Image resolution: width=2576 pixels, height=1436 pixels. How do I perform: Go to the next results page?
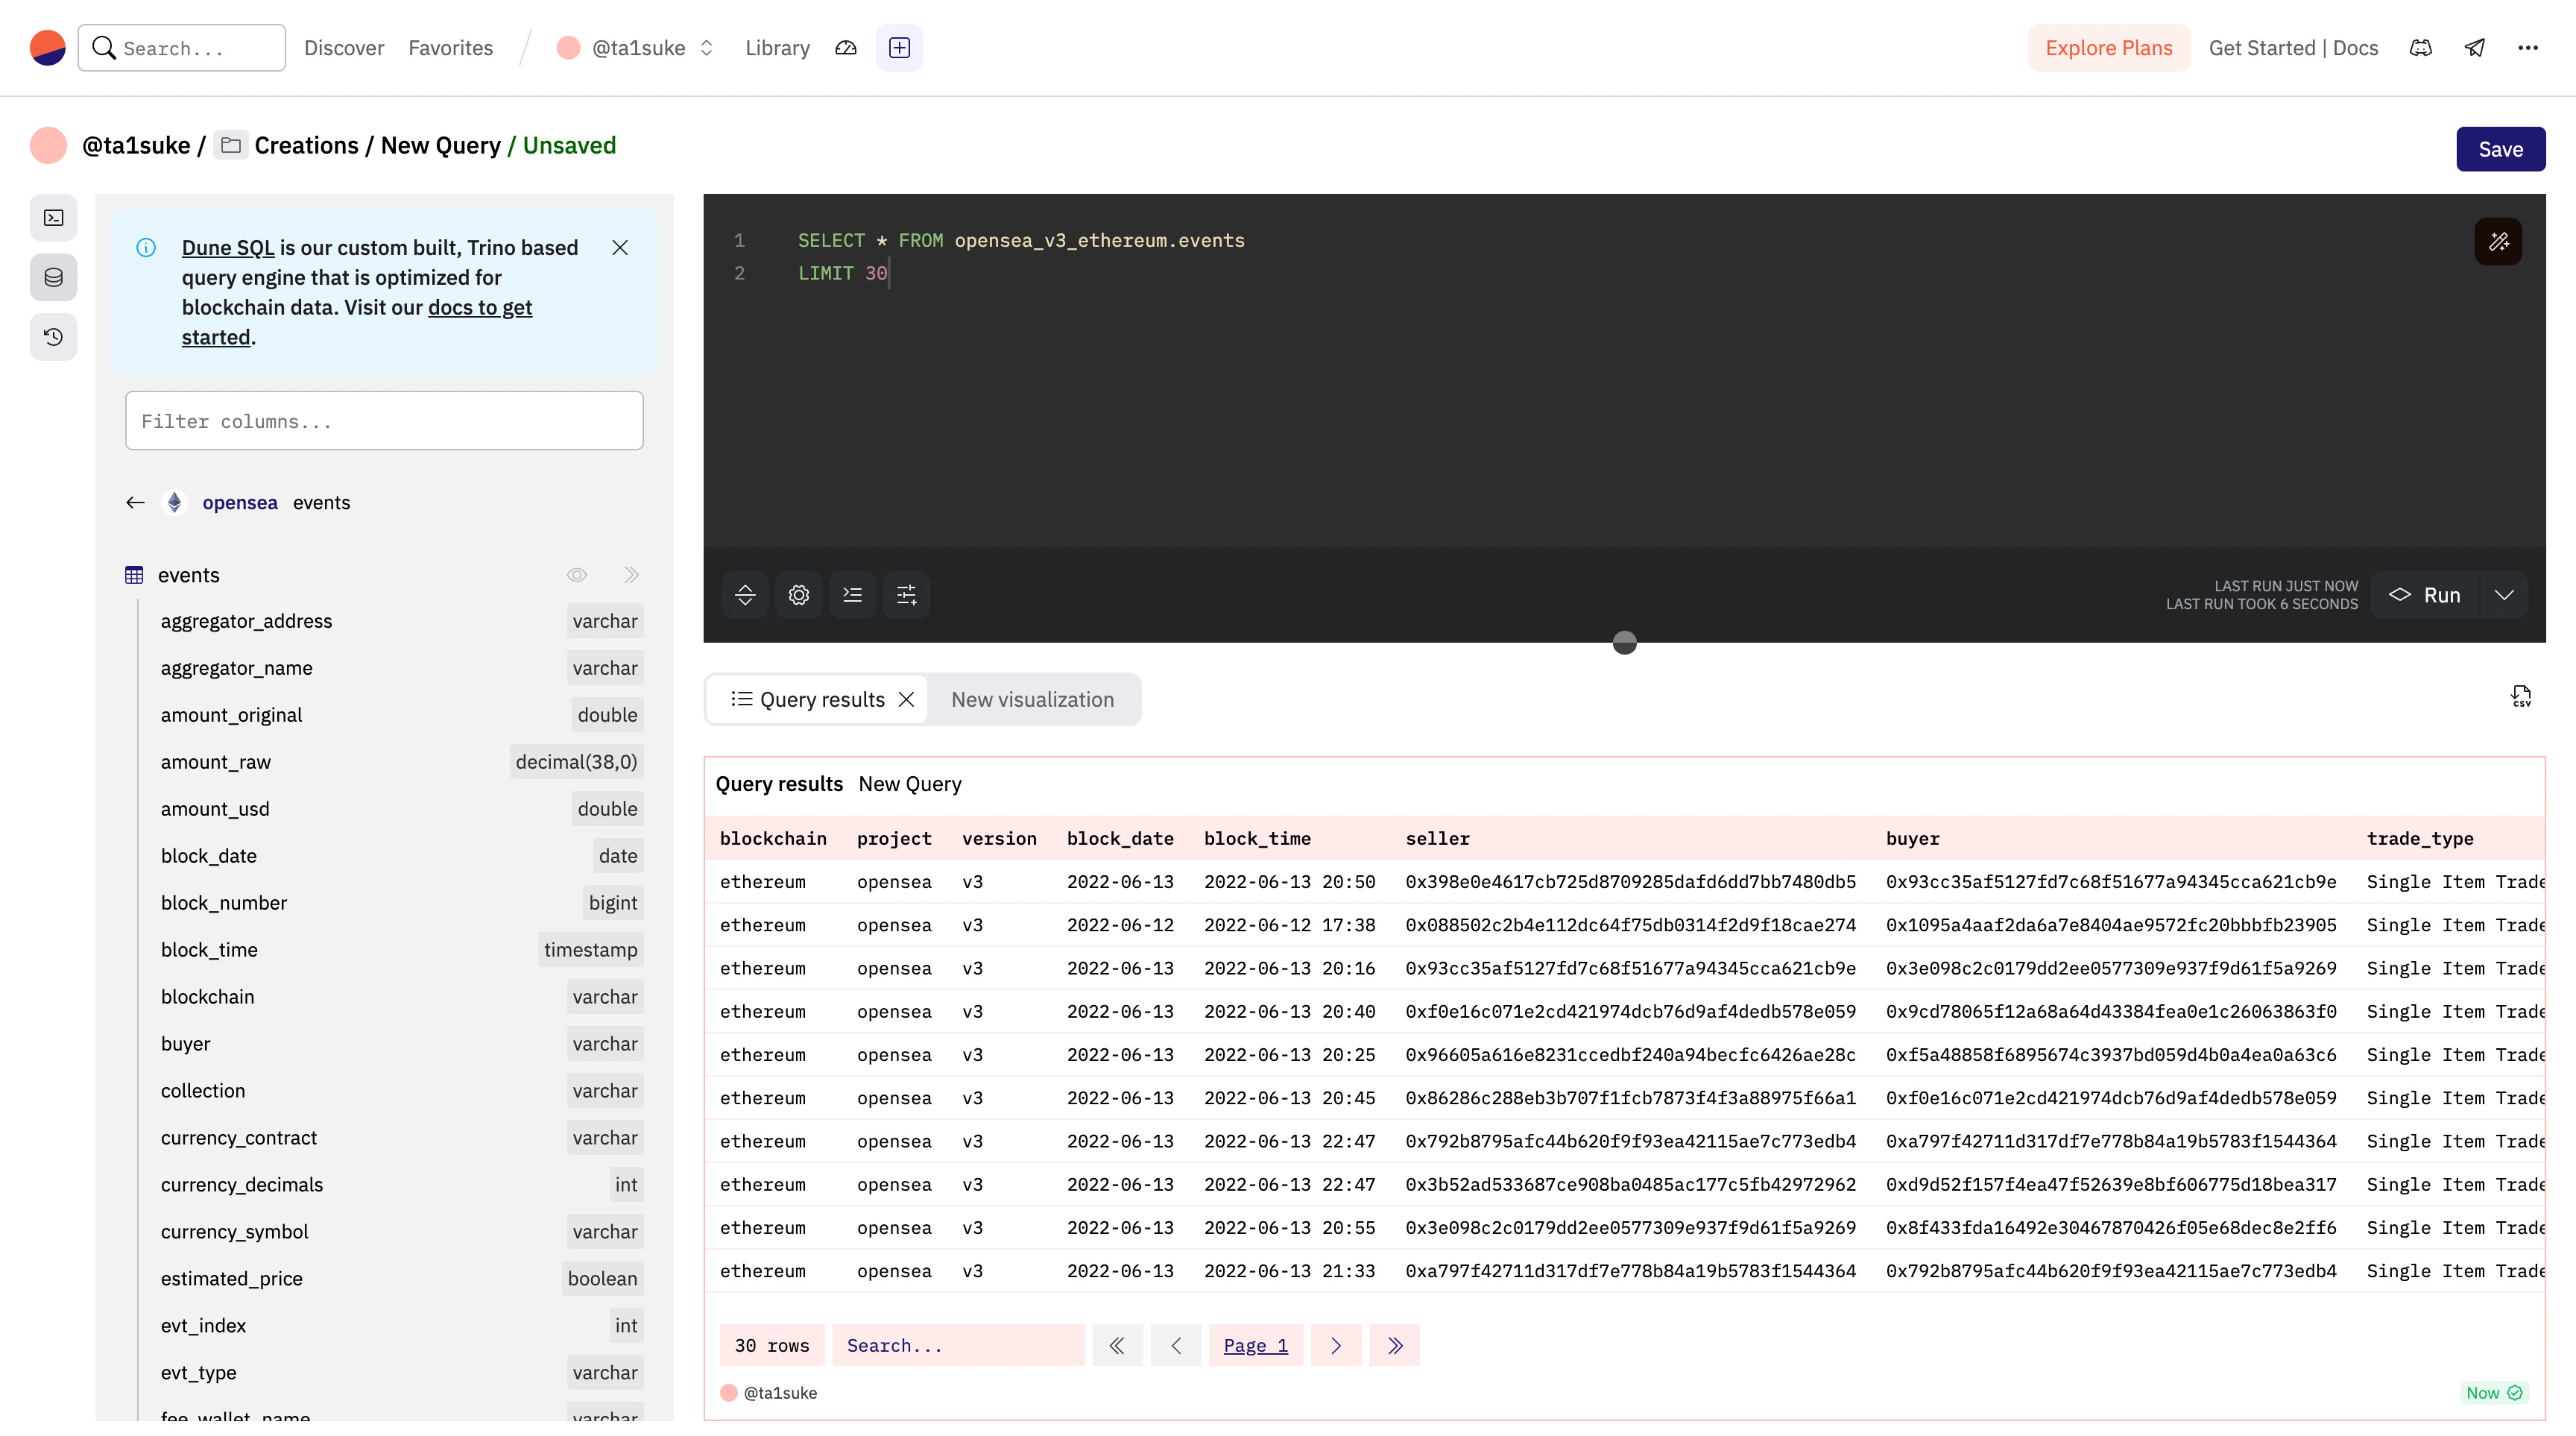(x=1335, y=1345)
